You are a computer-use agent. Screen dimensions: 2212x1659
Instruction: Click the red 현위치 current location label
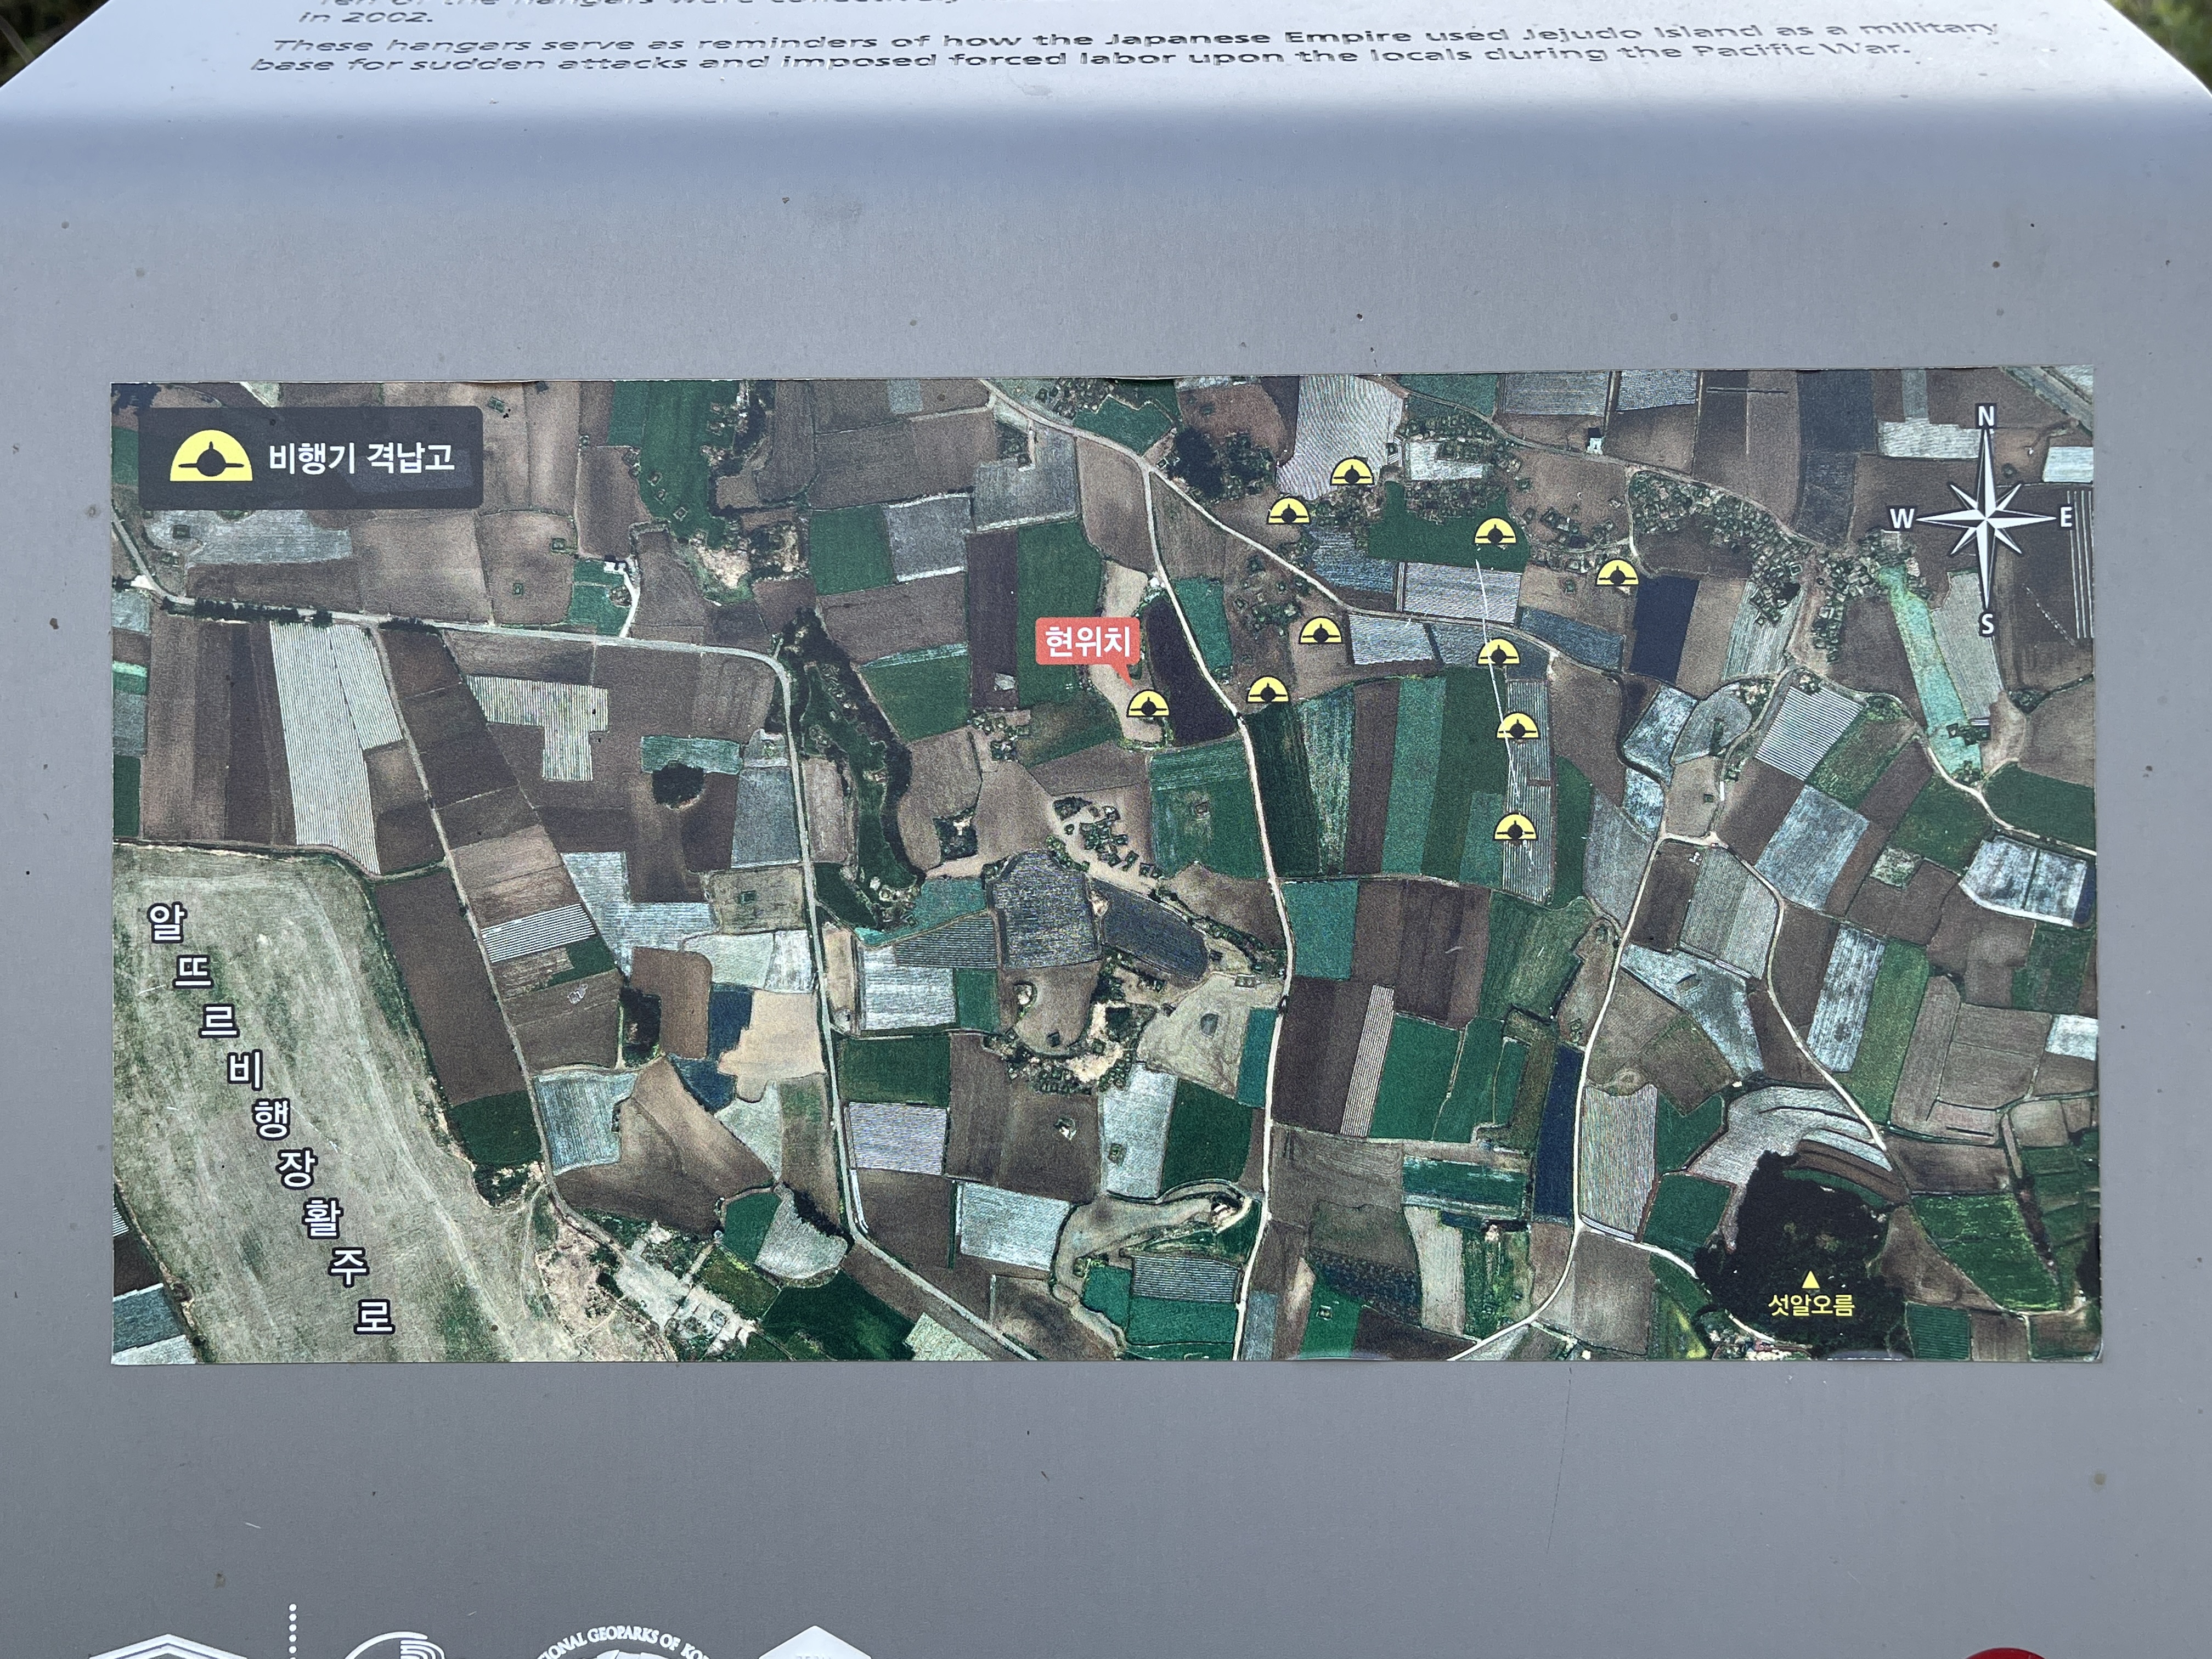pos(1088,642)
